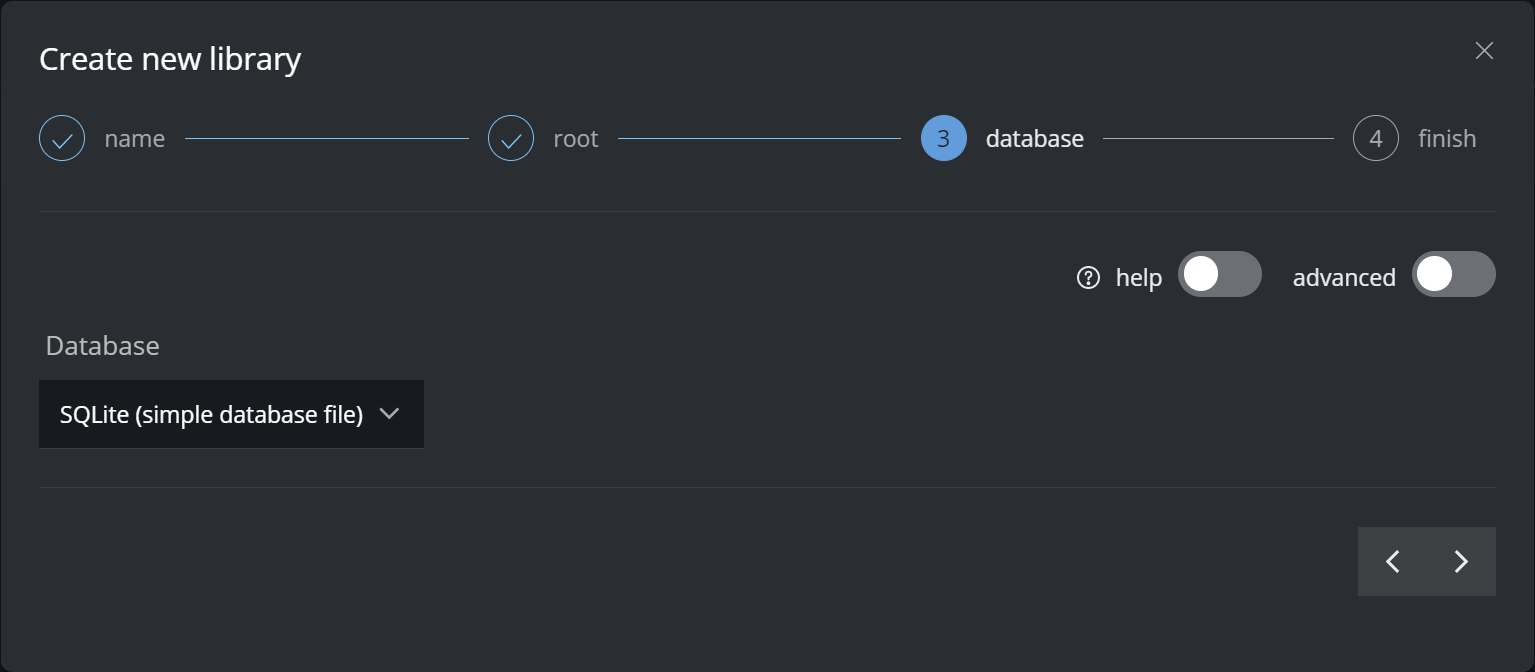
Task: Turn on the advanced toggle switch
Action: point(1453,274)
